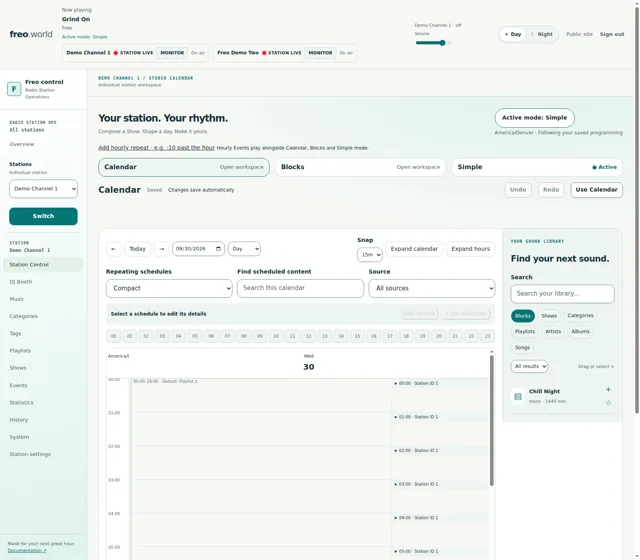Filter library by Shows
This screenshot has width=640, height=560.
tap(549, 316)
